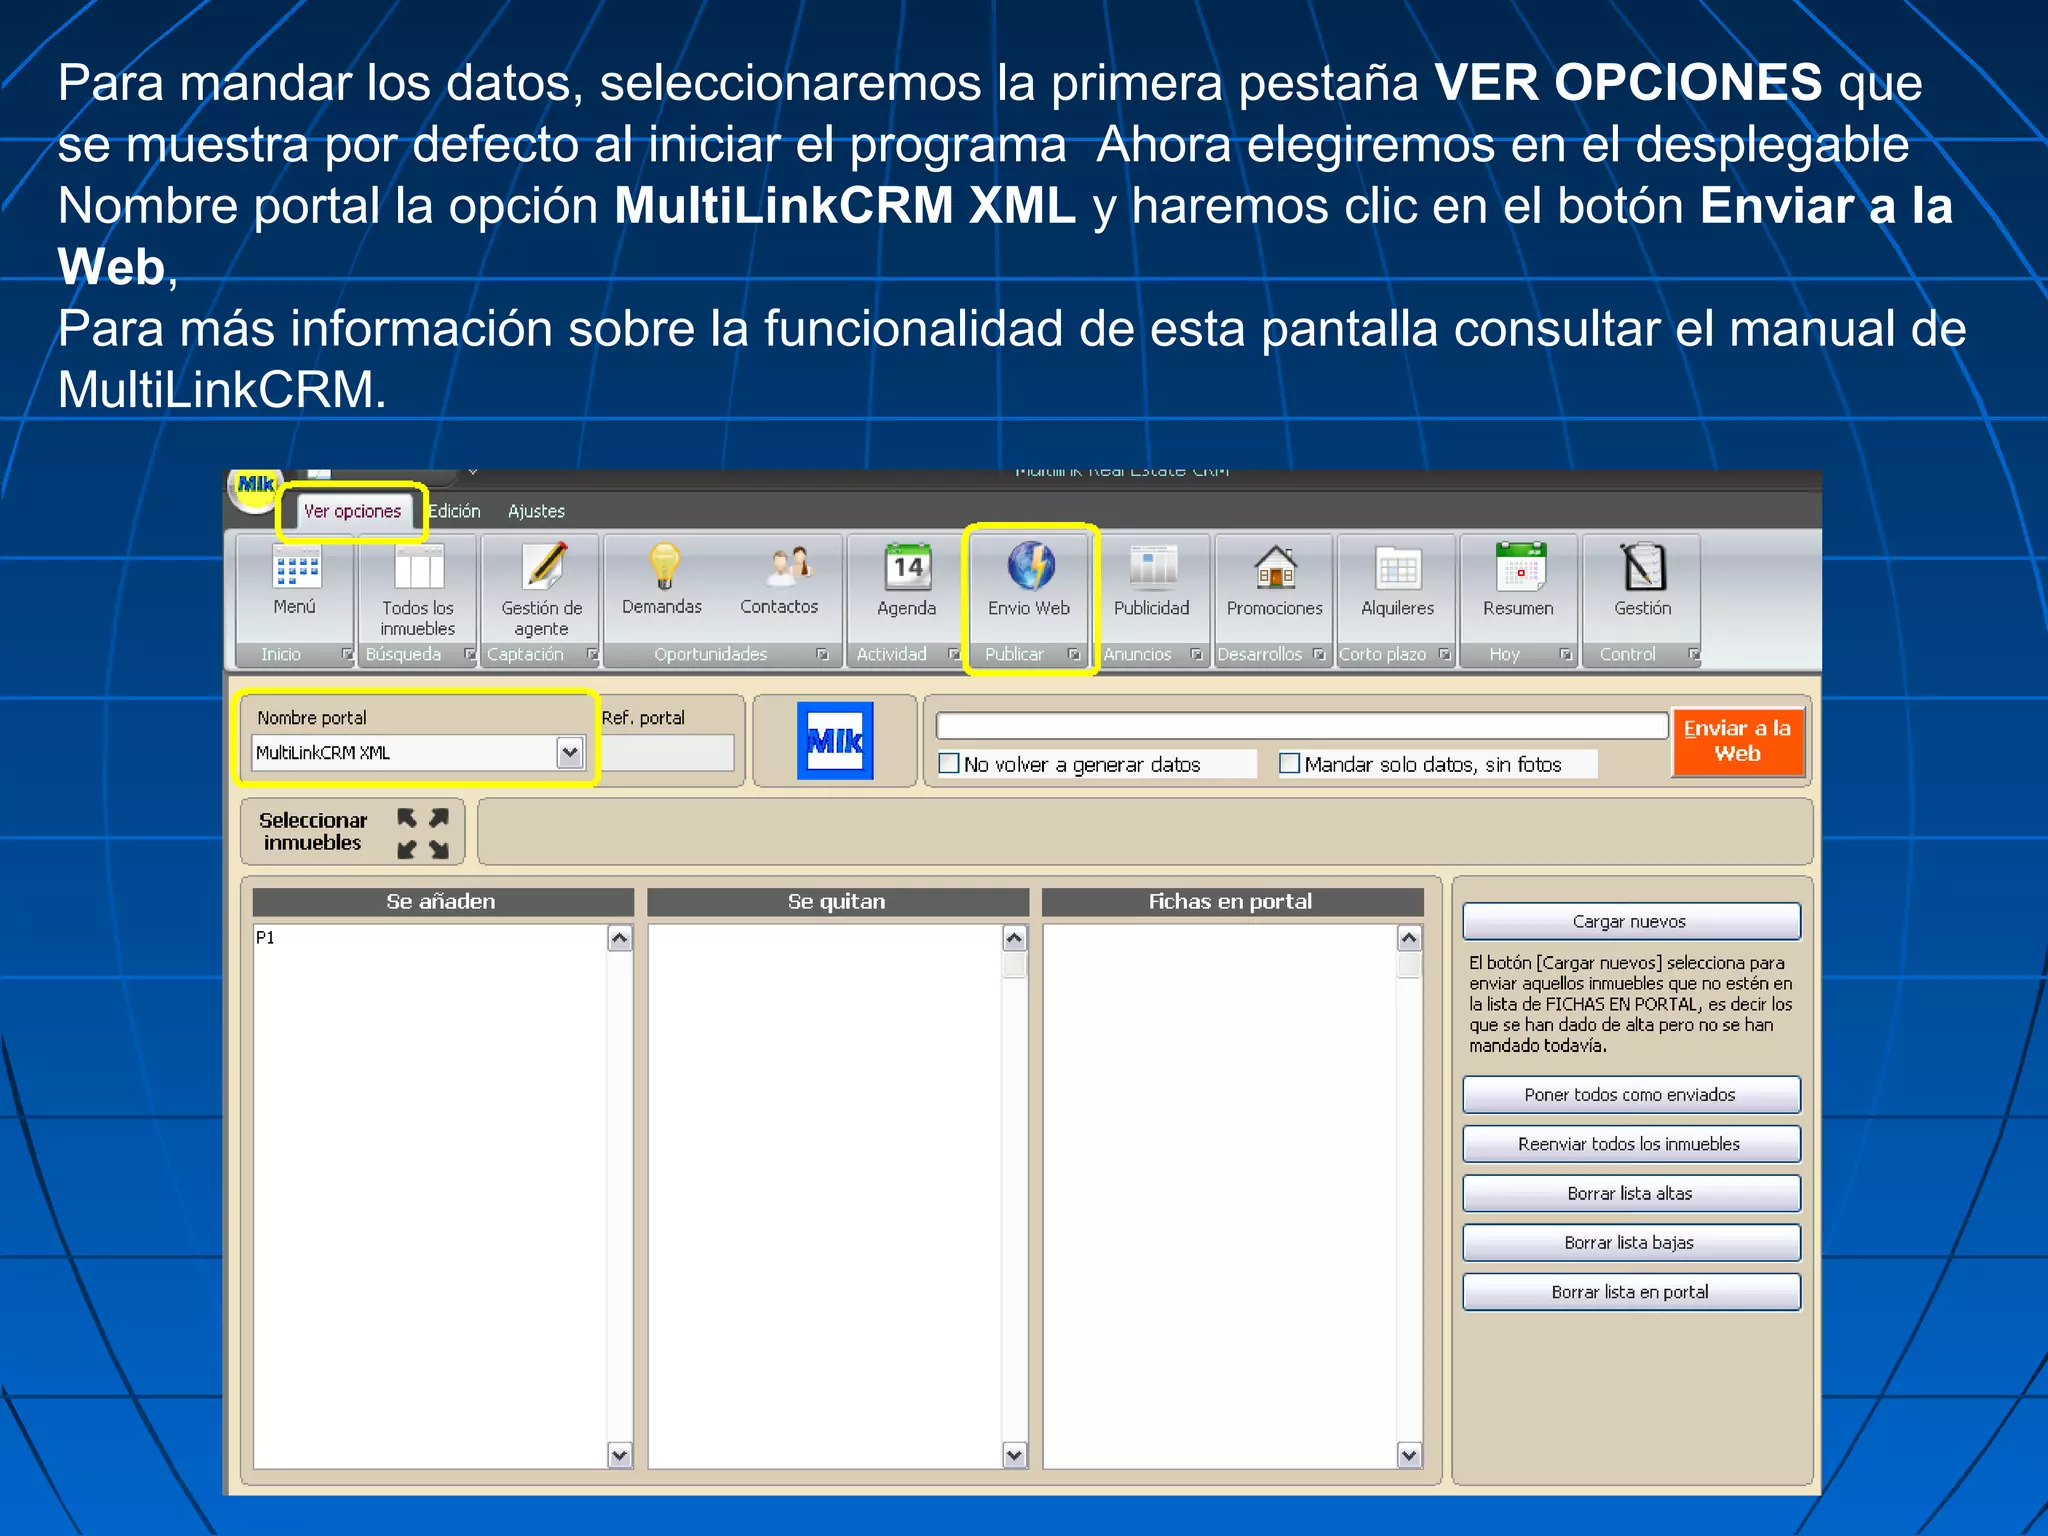Click the Fichas en portal column header
Viewport: 2048px width, 1536px height.
(1232, 901)
